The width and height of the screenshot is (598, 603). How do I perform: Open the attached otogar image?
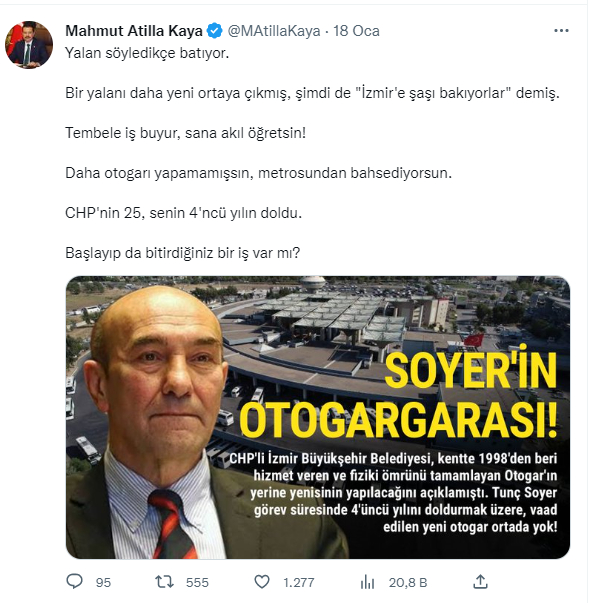318,417
